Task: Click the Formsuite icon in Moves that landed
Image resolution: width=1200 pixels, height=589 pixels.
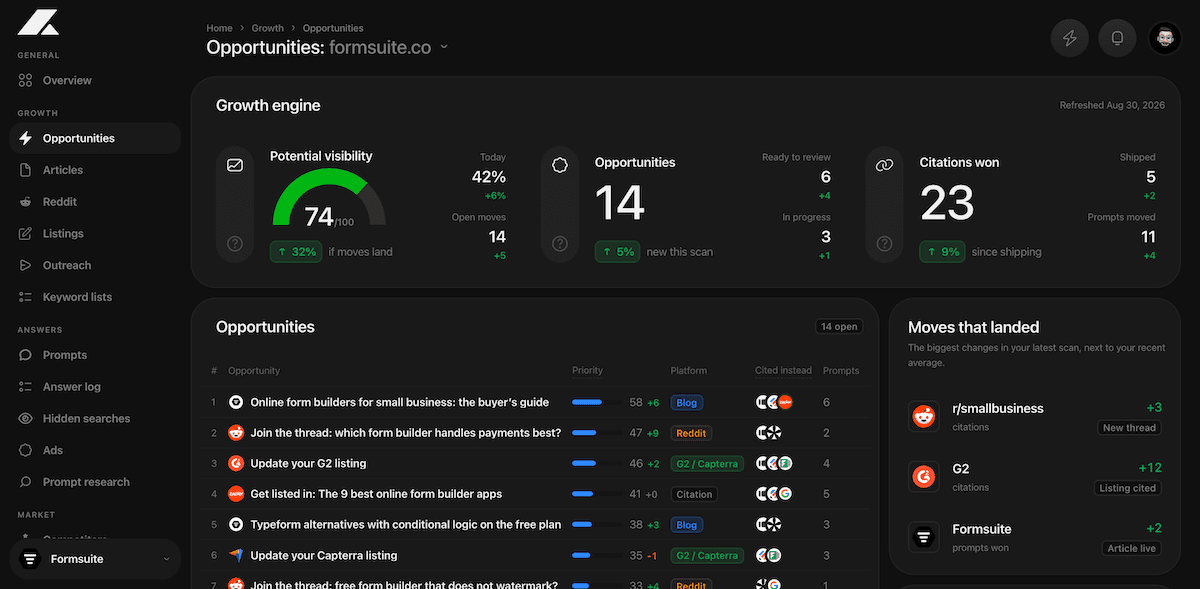Action: [924, 537]
